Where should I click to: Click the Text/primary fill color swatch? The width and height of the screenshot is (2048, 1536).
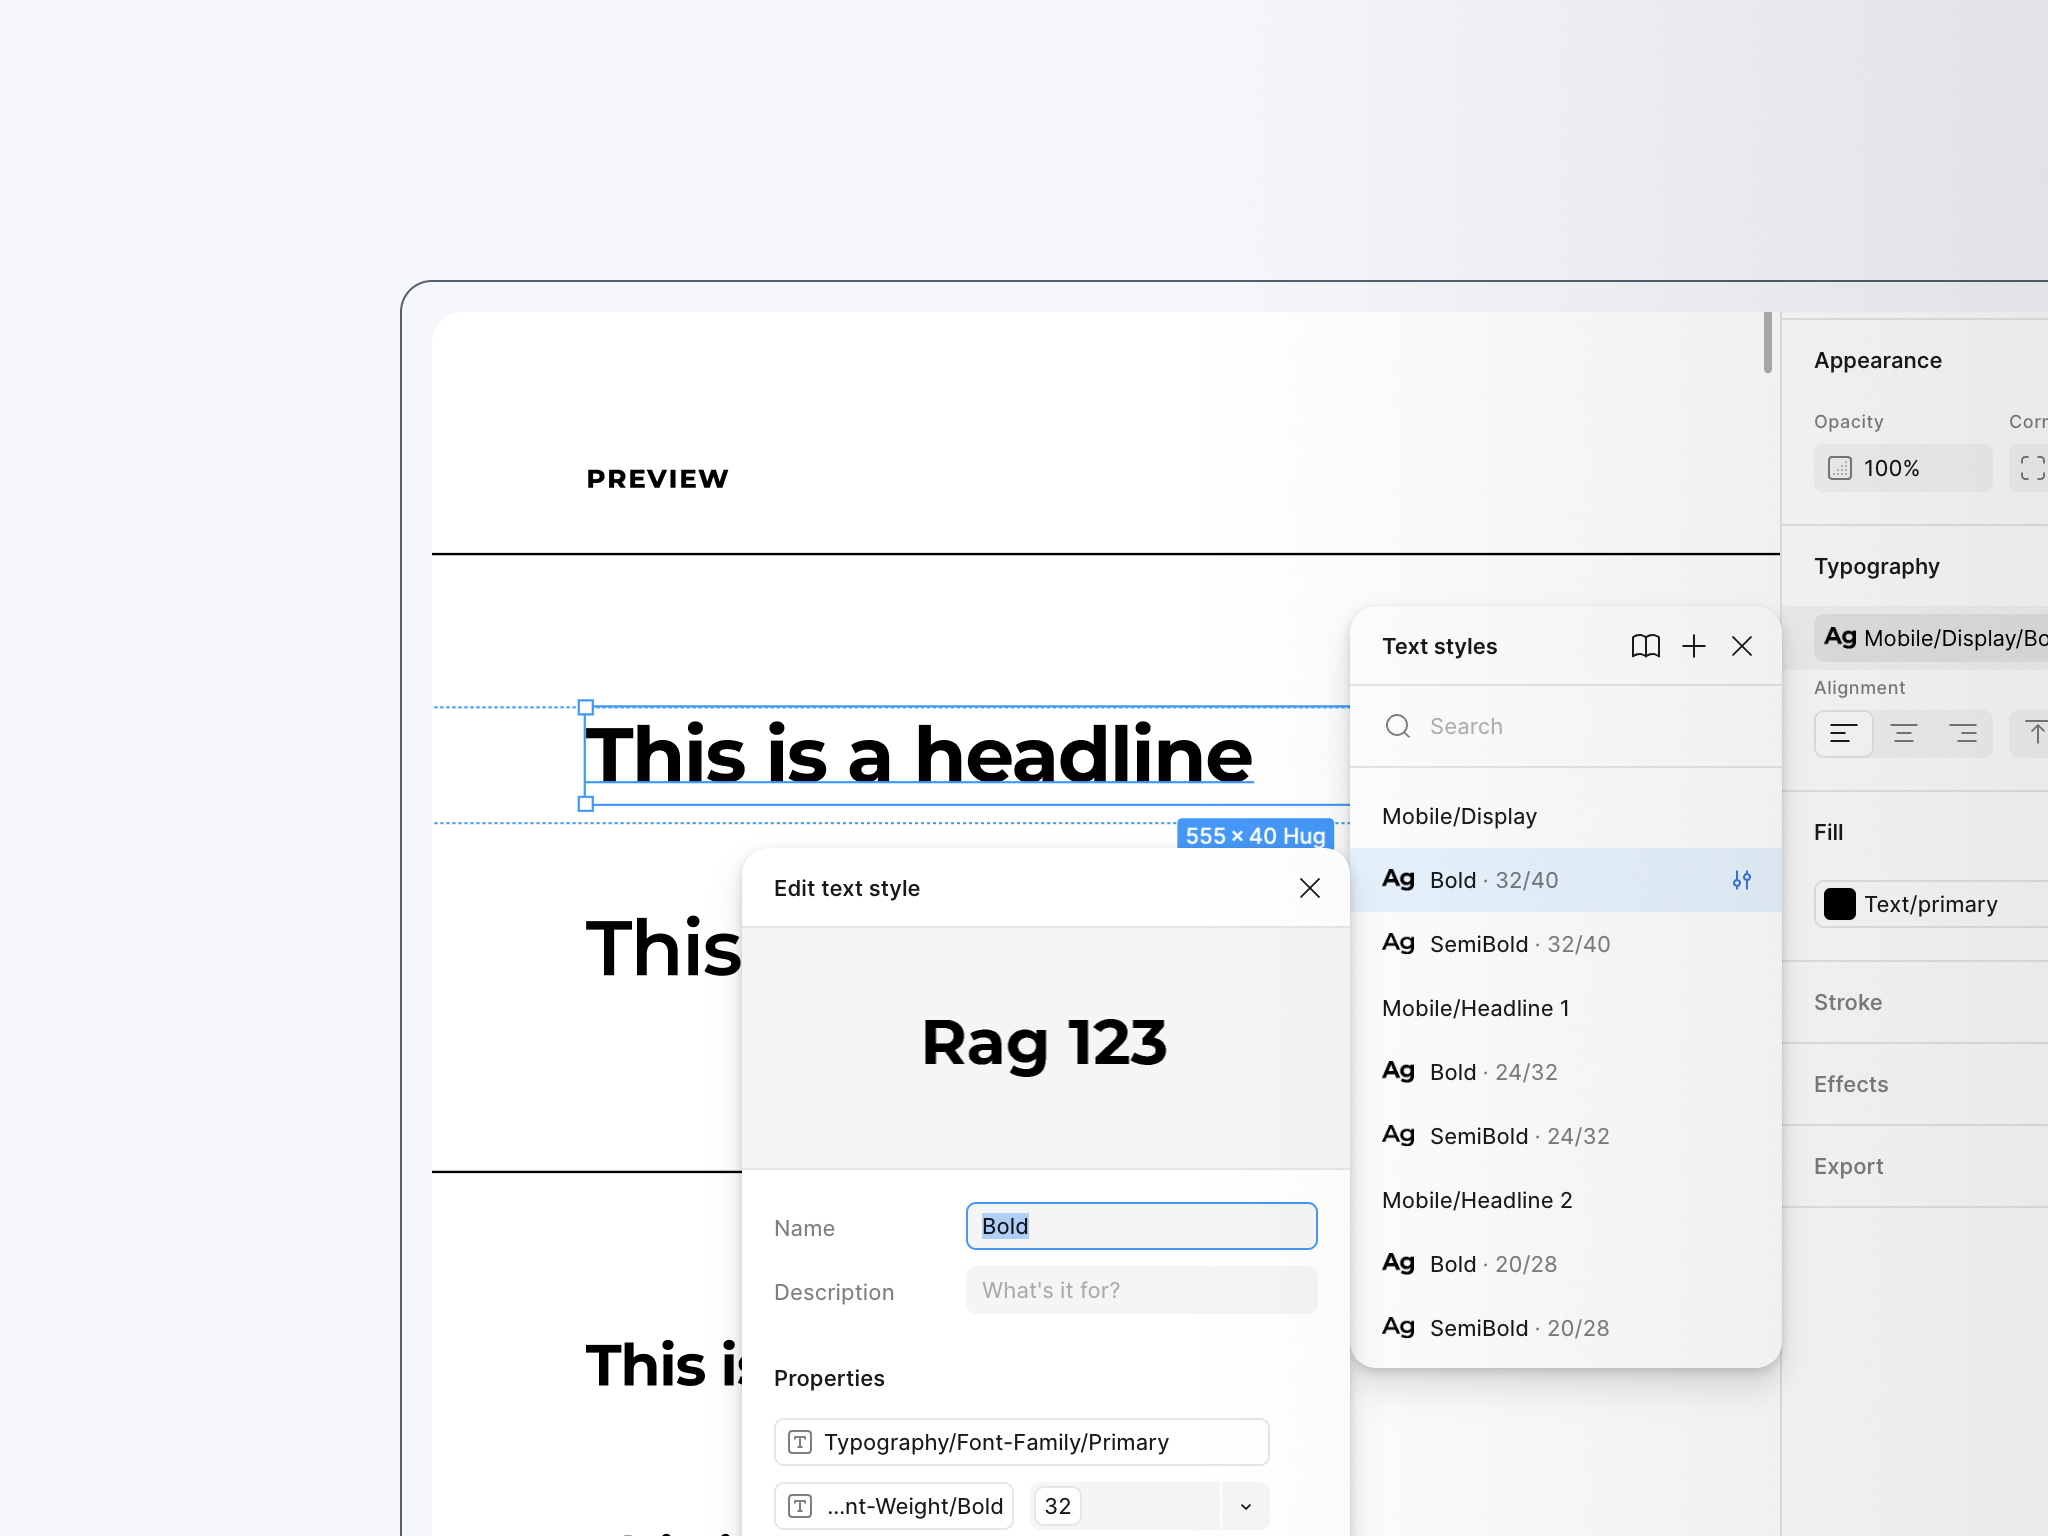1839,904
